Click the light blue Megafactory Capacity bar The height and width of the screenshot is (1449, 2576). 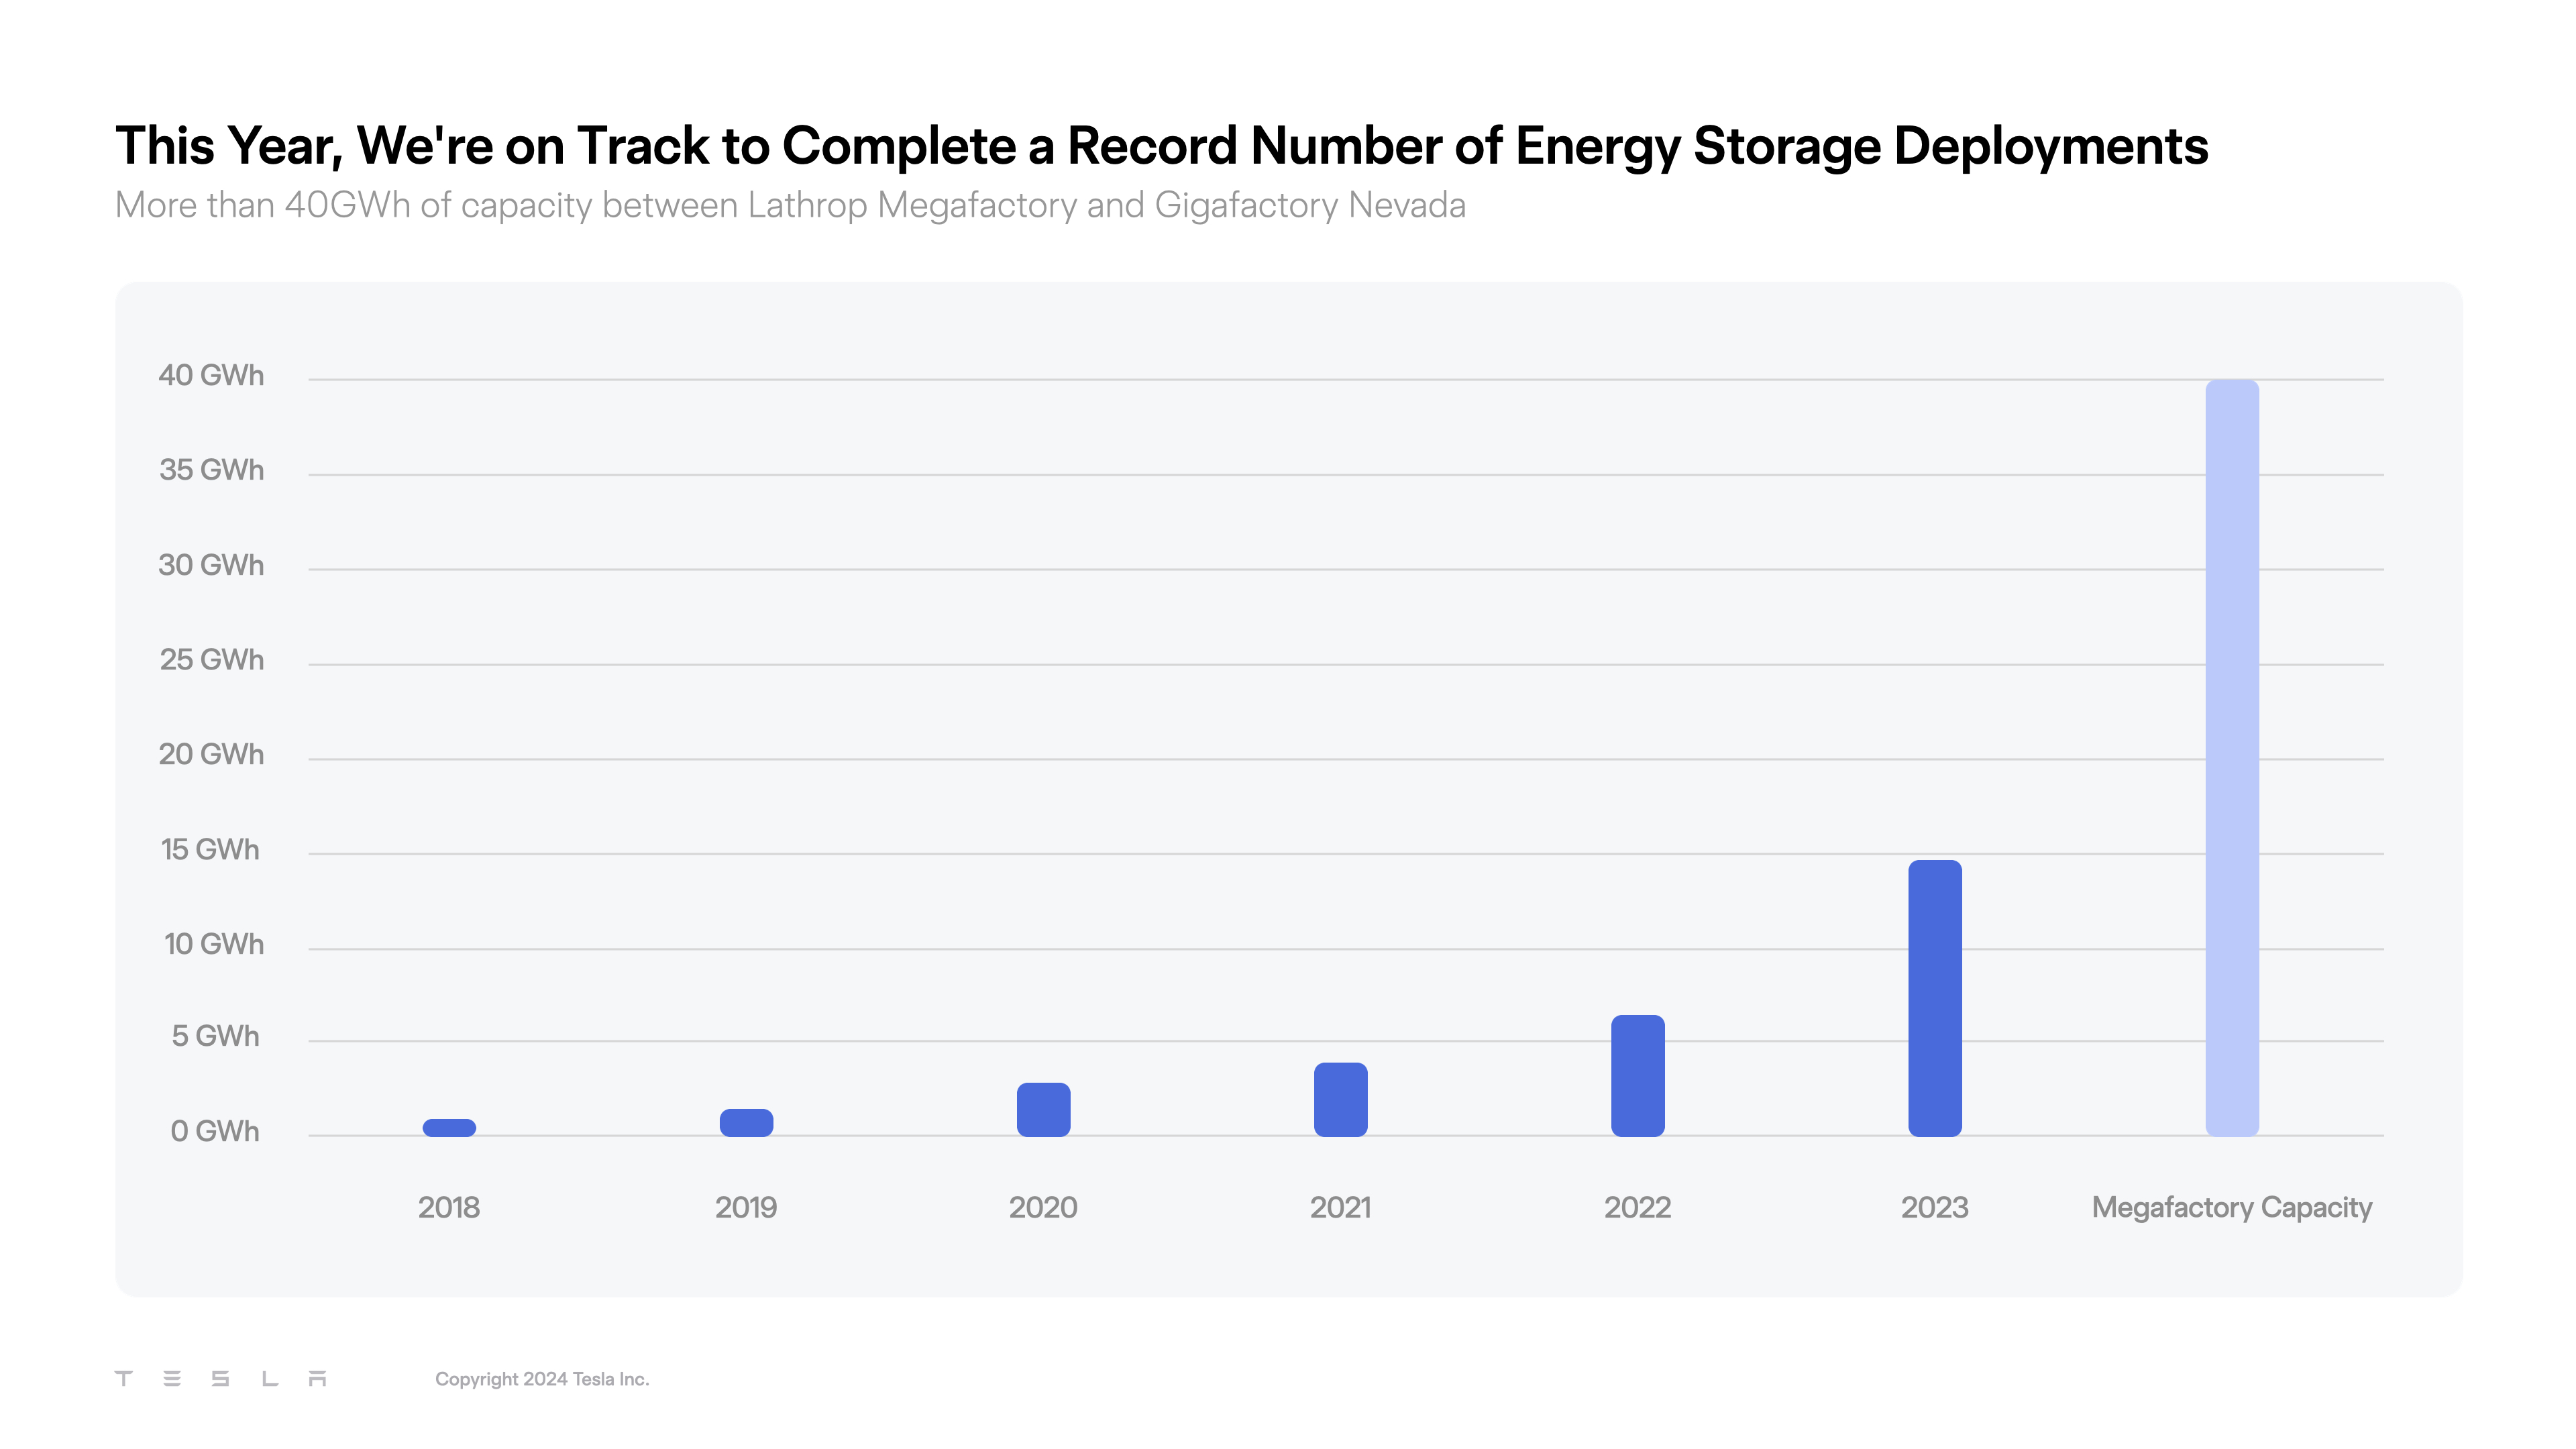pyautogui.click(x=2231, y=757)
